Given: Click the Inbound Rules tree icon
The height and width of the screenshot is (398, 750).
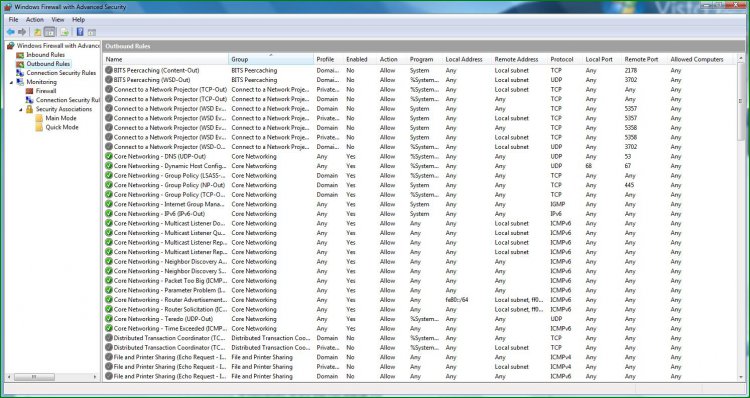Looking at the screenshot, I should click(x=20, y=55).
